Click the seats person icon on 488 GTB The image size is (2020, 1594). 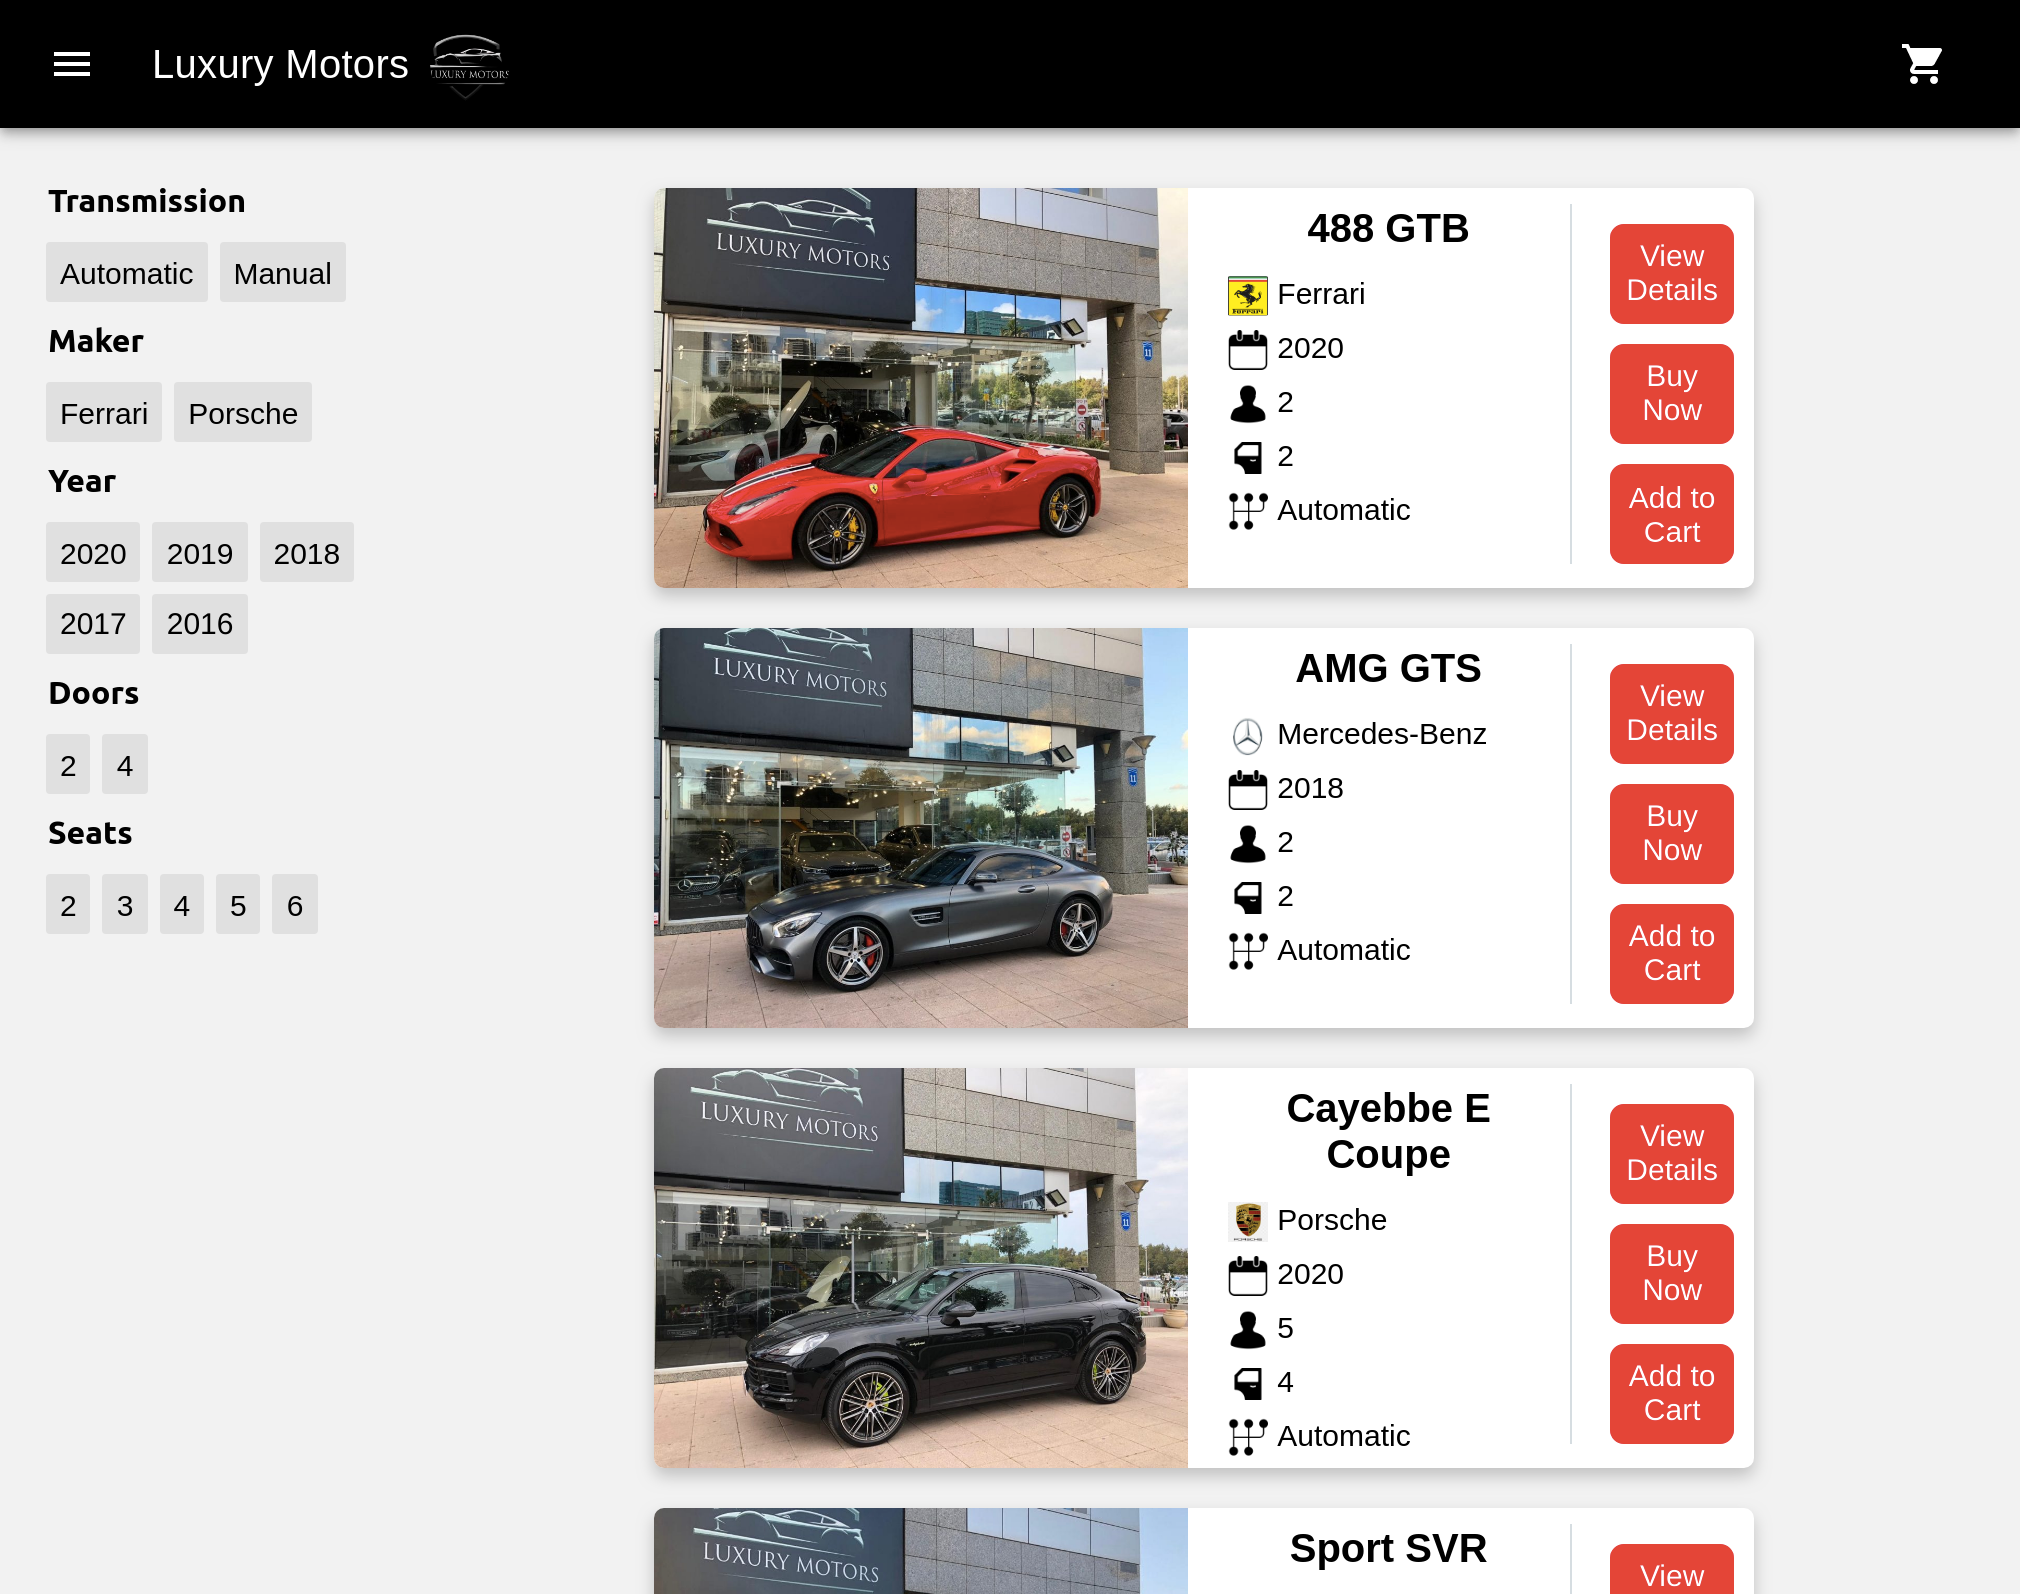coord(1247,403)
